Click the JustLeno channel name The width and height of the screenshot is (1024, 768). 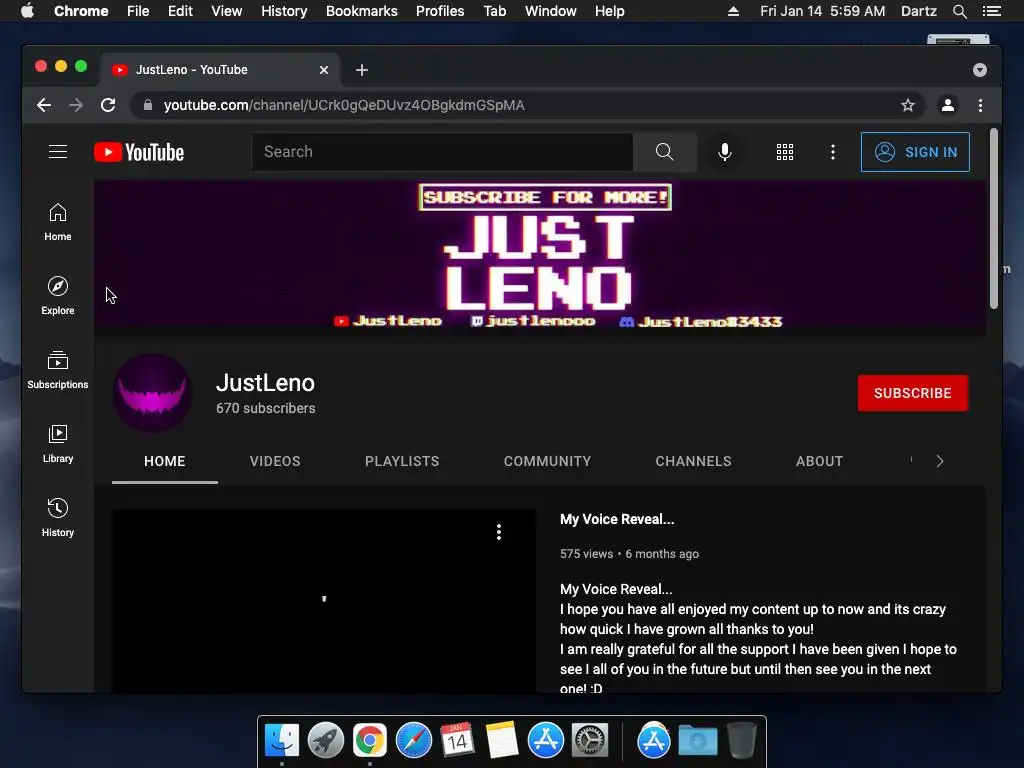coord(265,383)
